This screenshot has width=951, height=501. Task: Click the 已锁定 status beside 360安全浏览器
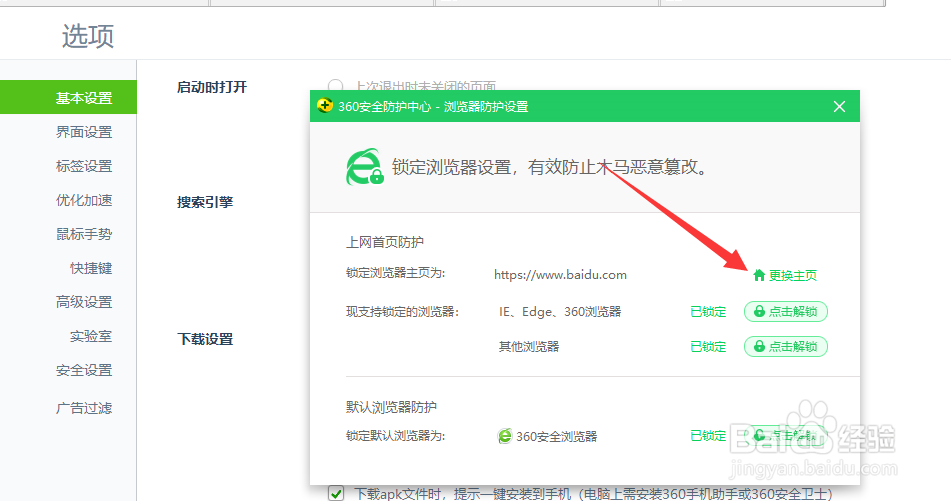[x=708, y=435]
